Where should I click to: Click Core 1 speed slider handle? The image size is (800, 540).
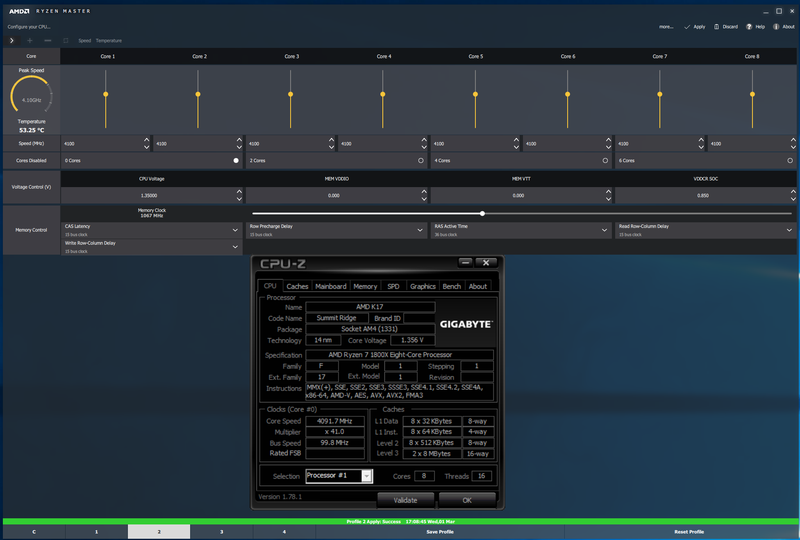[x=106, y=94]
